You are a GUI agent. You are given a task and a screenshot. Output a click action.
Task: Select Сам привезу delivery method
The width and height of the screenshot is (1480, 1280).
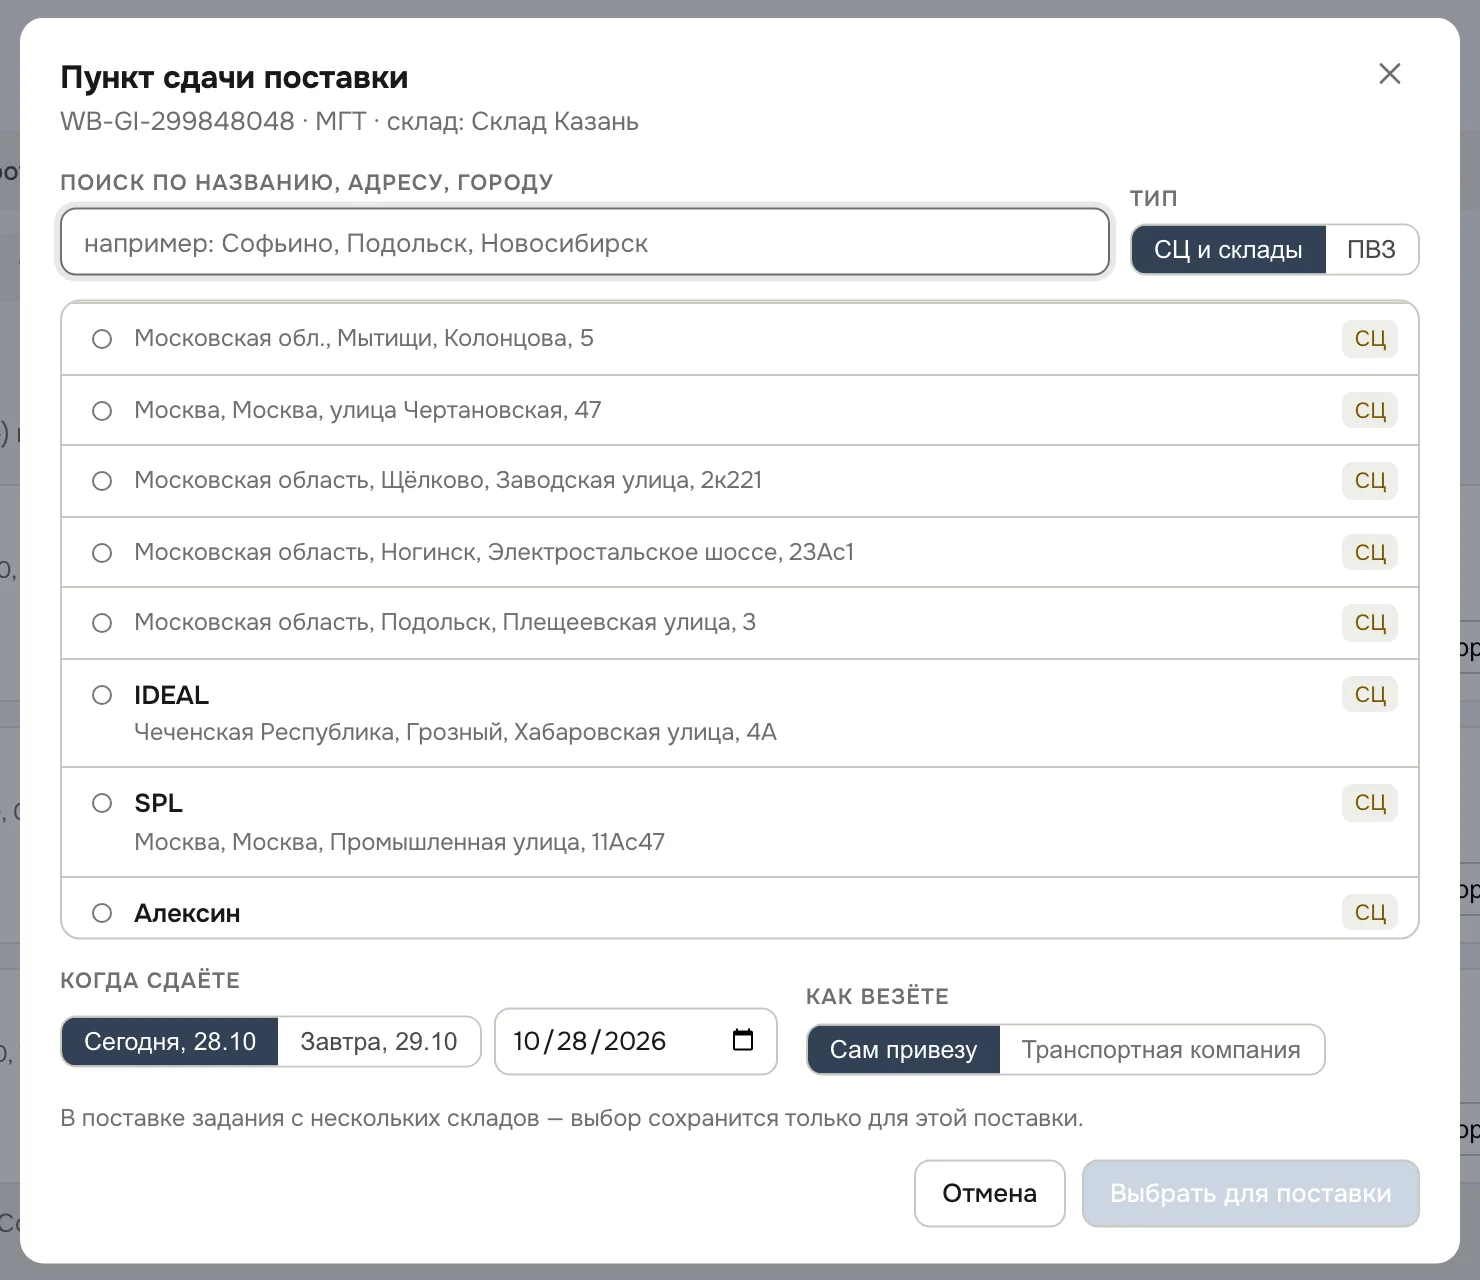[903, 1050]
